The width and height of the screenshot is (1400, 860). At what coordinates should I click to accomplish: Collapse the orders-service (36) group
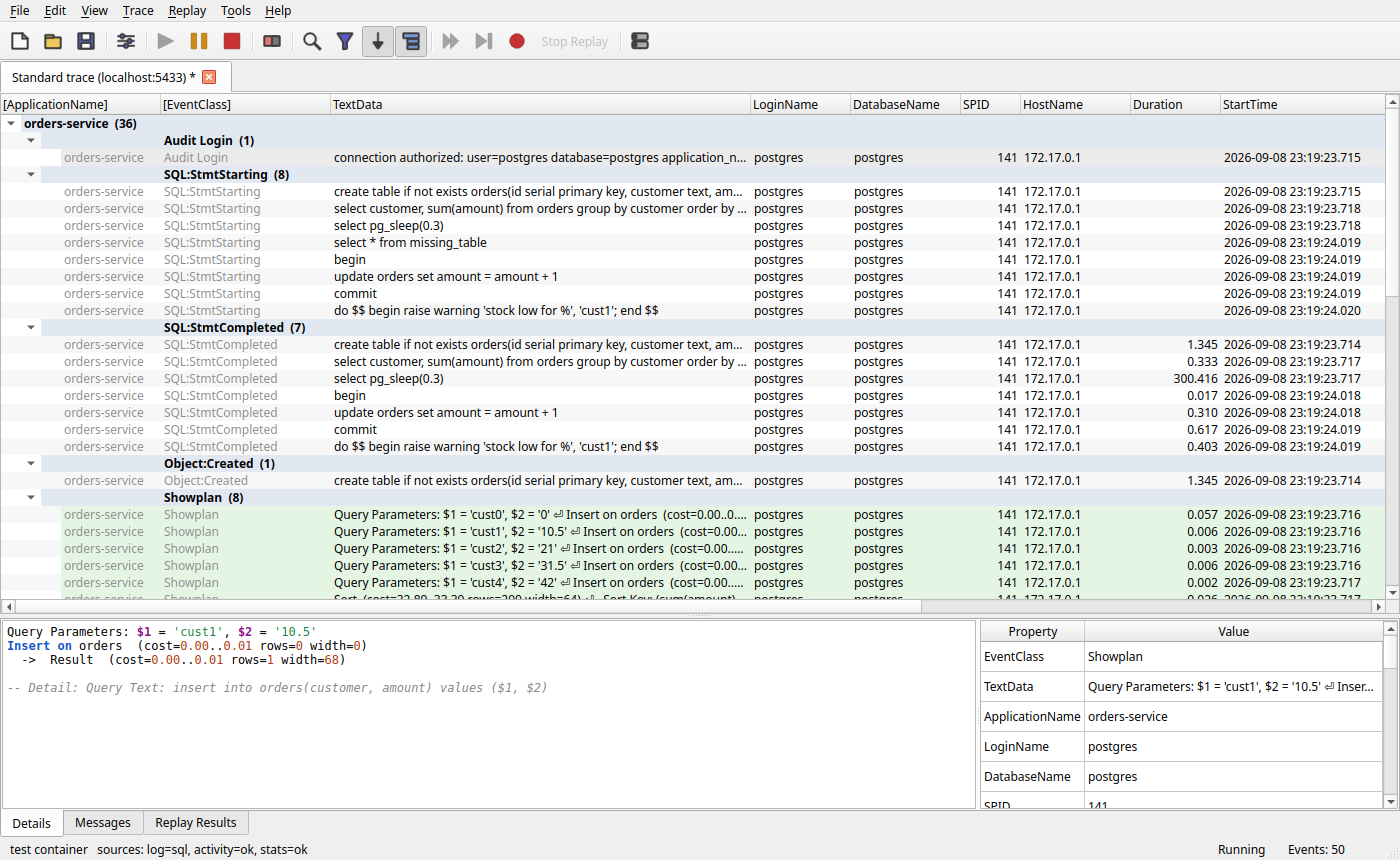point(11,124)
